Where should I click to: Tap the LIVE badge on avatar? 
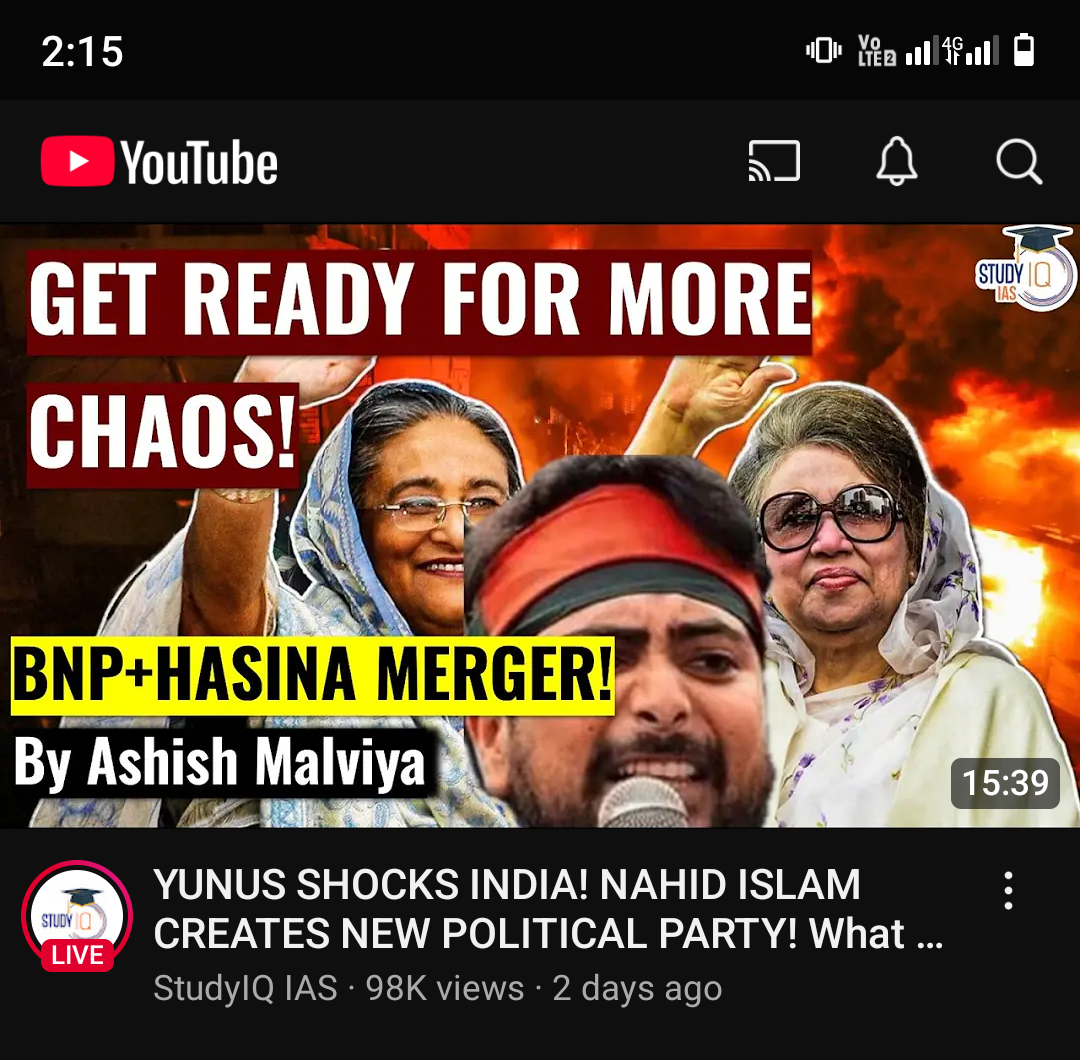pyautogui.click(x=77, y=955)
